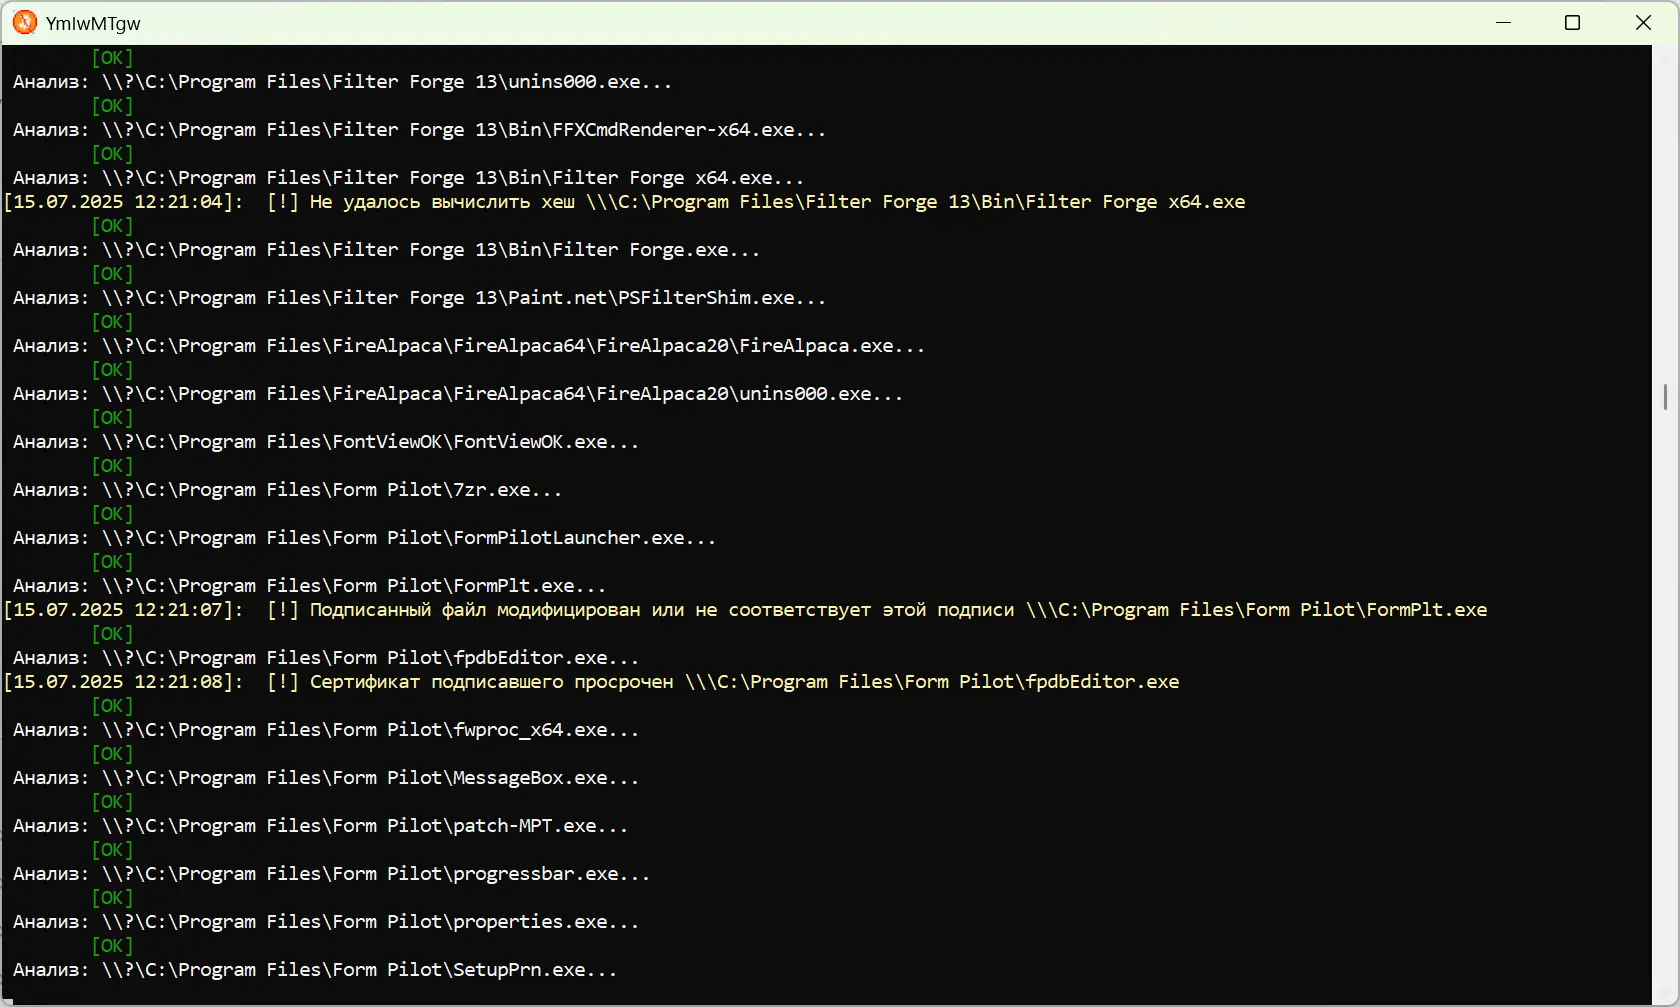This screenshot has height=1007, width=1680.
Task: Minimize the YmlwMTgw console window
Action: tap(1503, 22)
